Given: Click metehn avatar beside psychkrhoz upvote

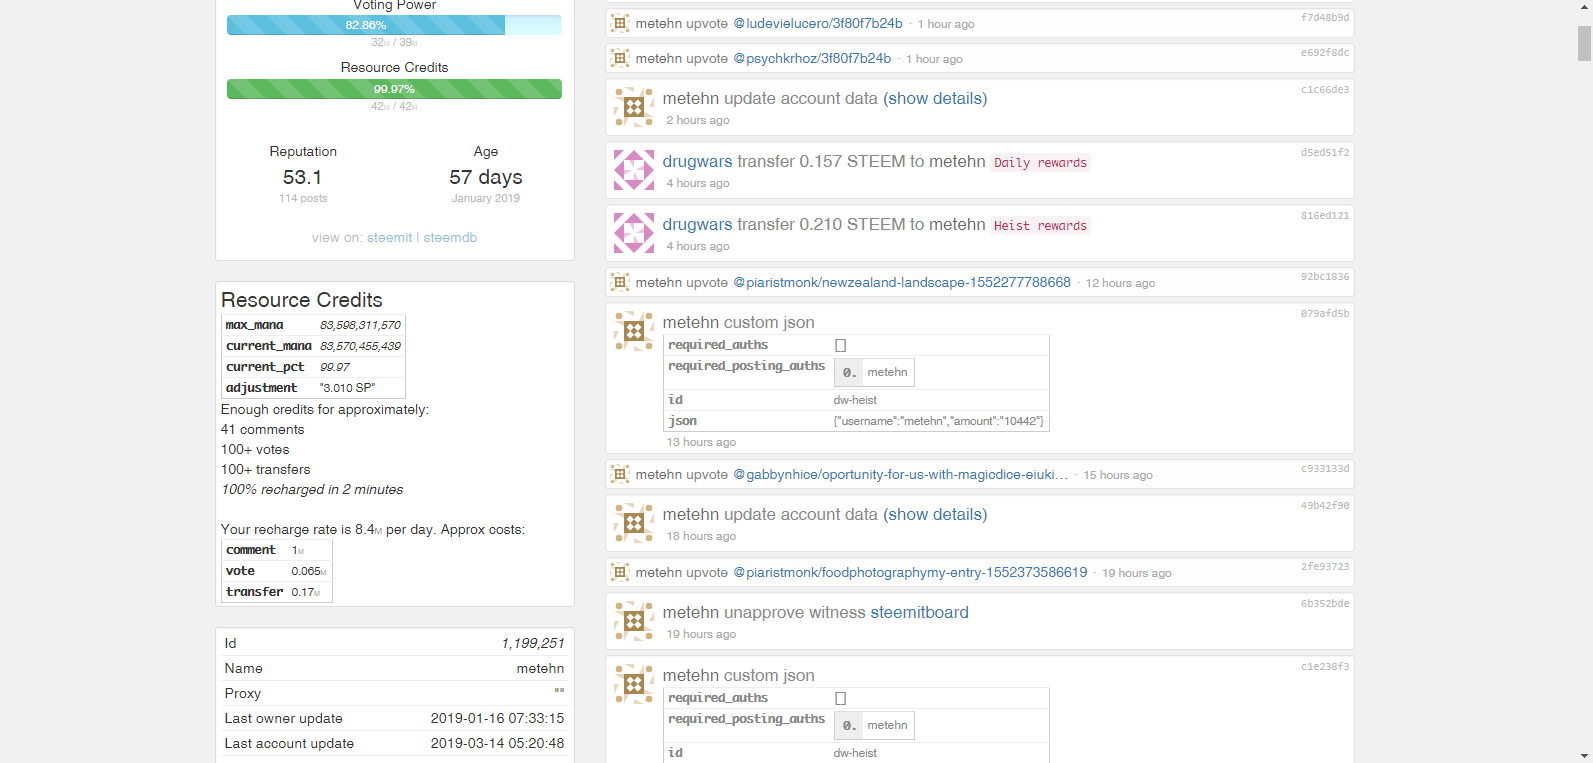Looking at the screenshot, I should (620, 58).
